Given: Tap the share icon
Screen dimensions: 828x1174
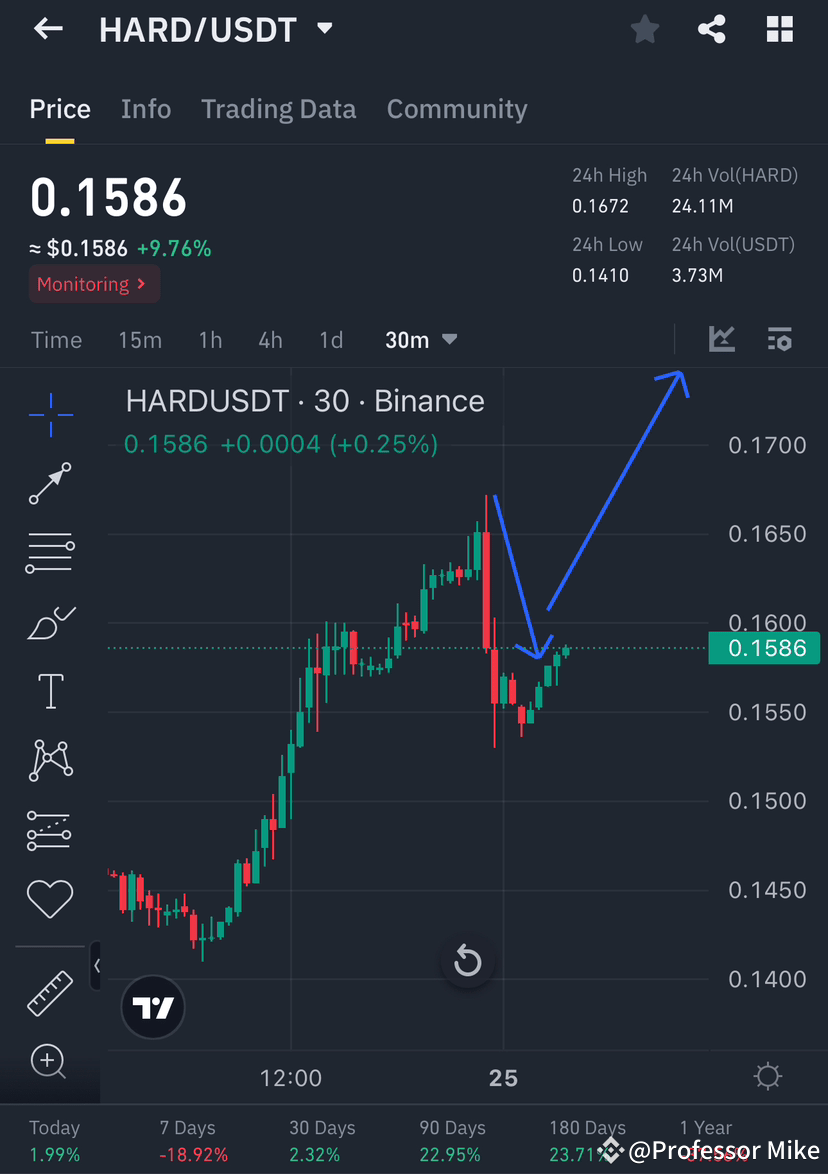Looking at the screenshot, I should pos(712,29).
